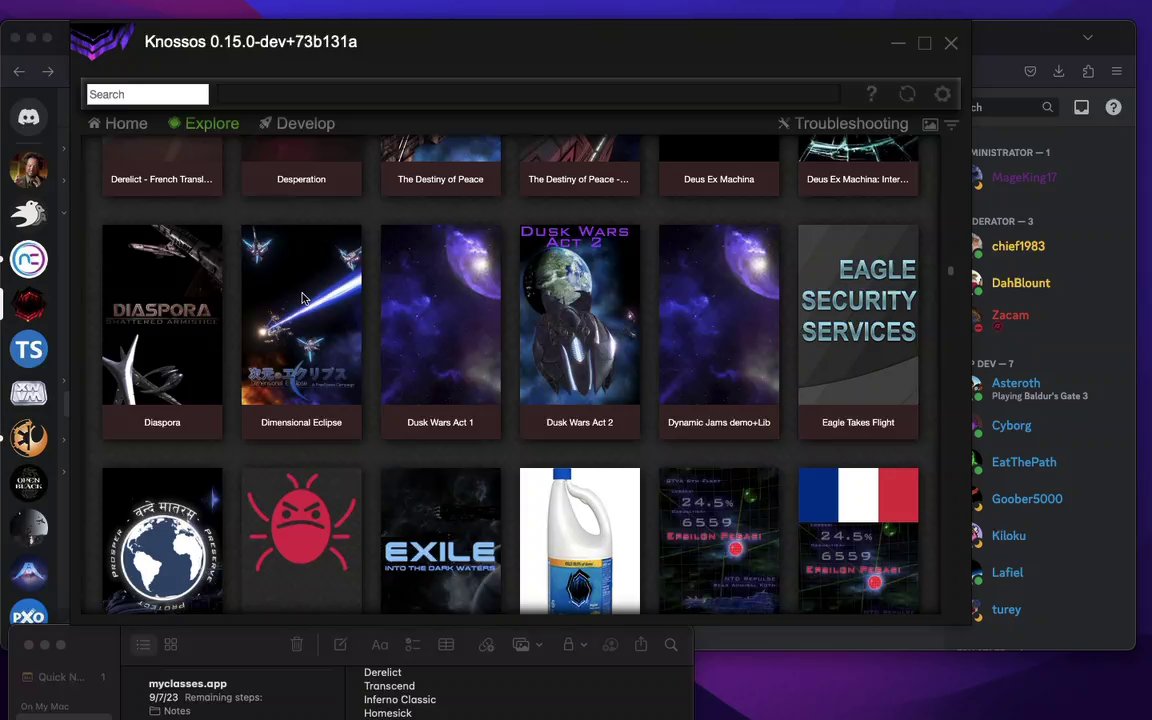
Task: Switch Notes to list view
Action: [143, 644]
